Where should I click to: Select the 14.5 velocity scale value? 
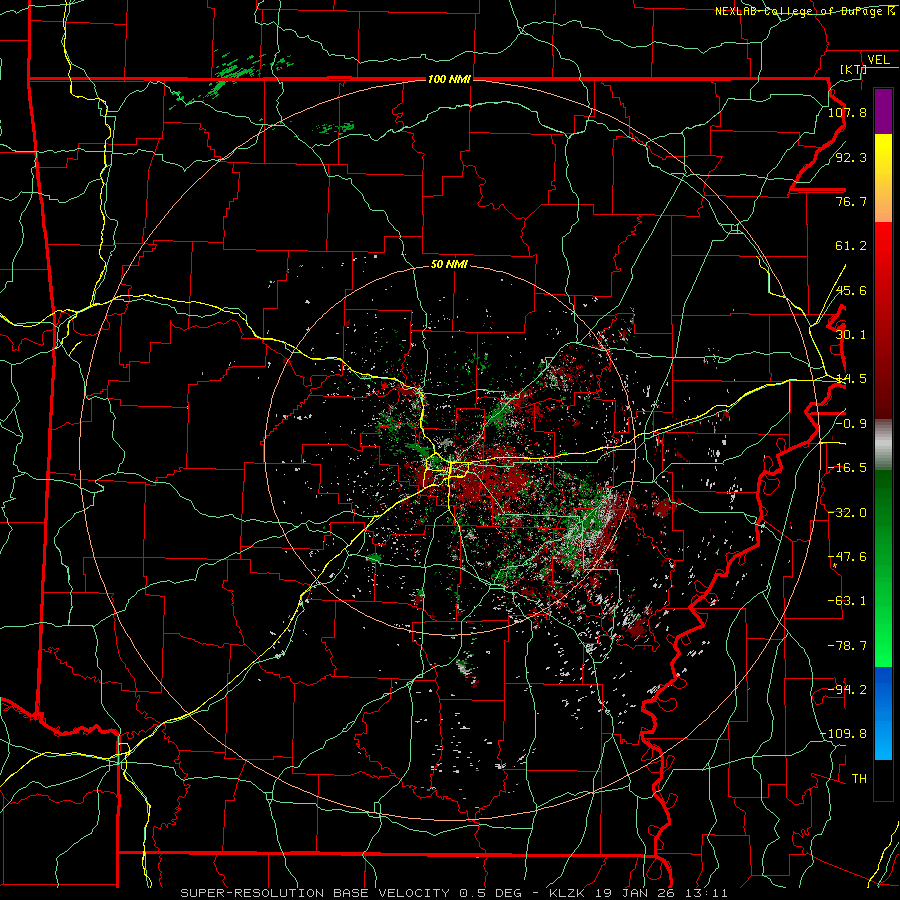851,379
